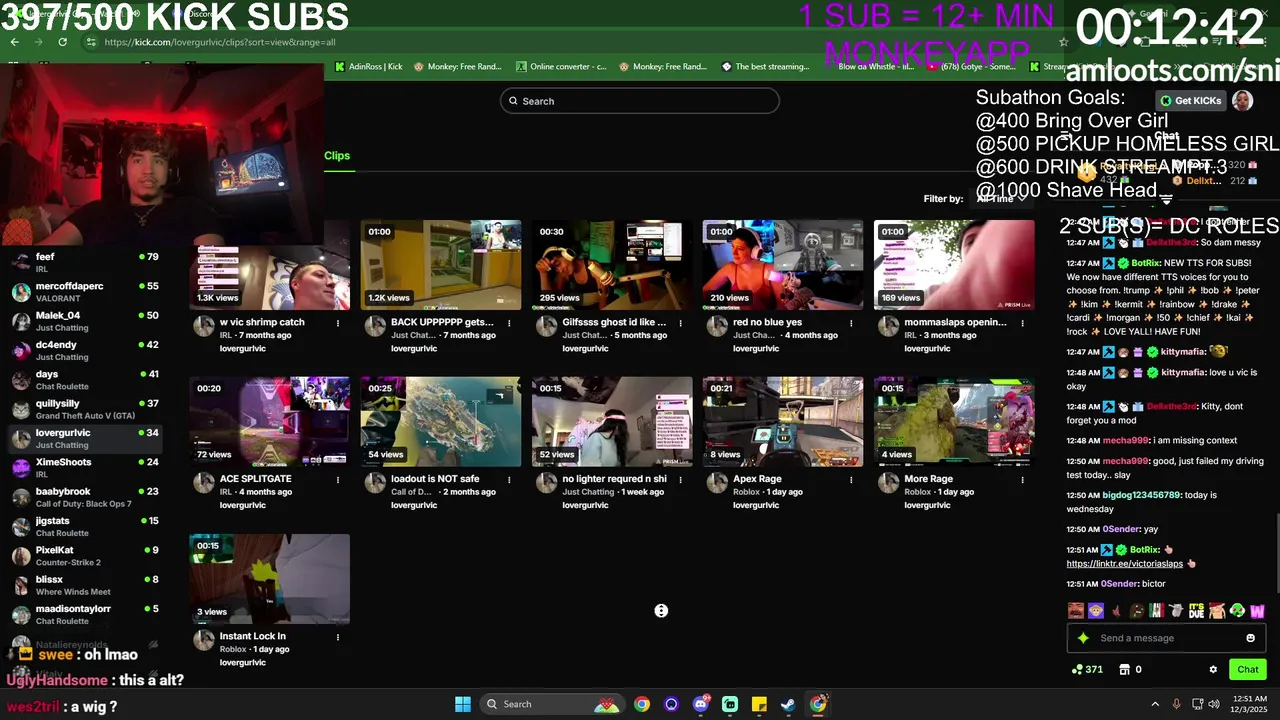
Task: Open the All Time filter dropdown
Action: 1001,199
